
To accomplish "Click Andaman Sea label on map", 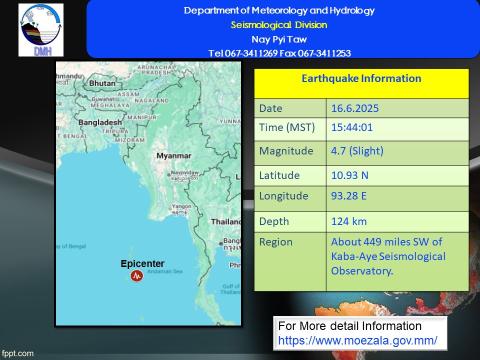I will click(x=165, y=271).
